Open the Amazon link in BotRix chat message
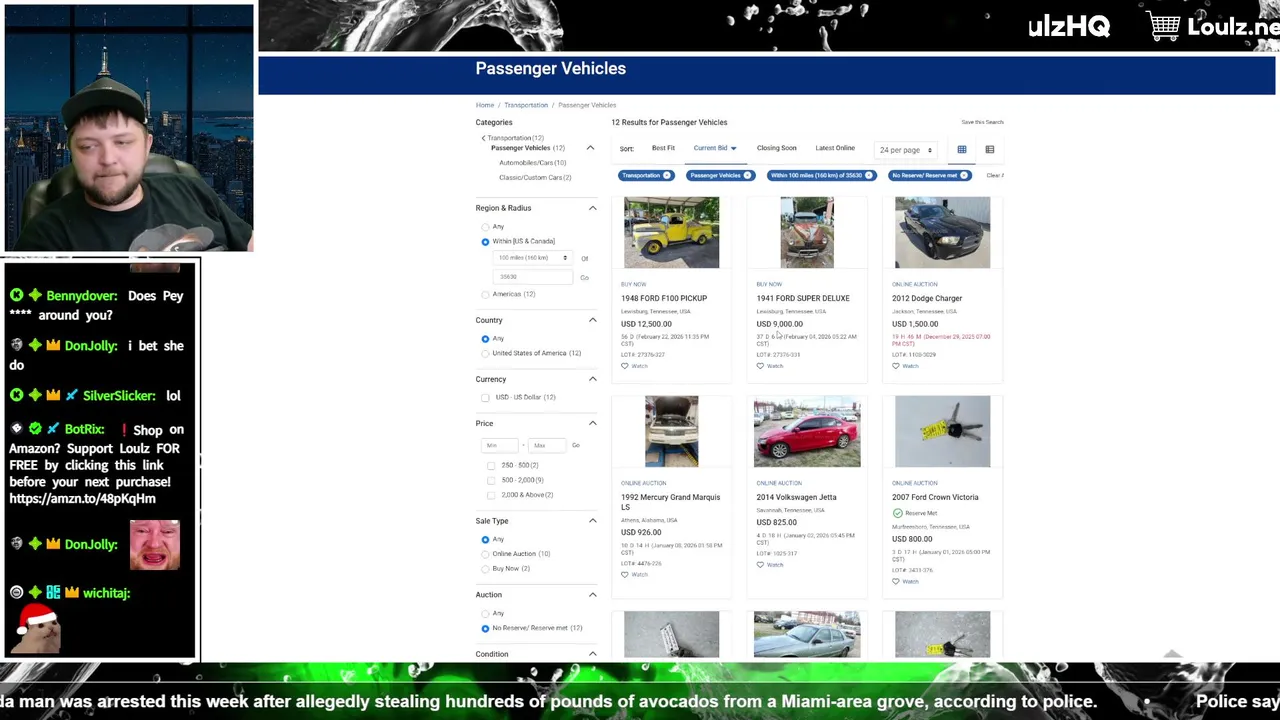The width and height of the screenshot is (1280, 720). pos(82,499)
